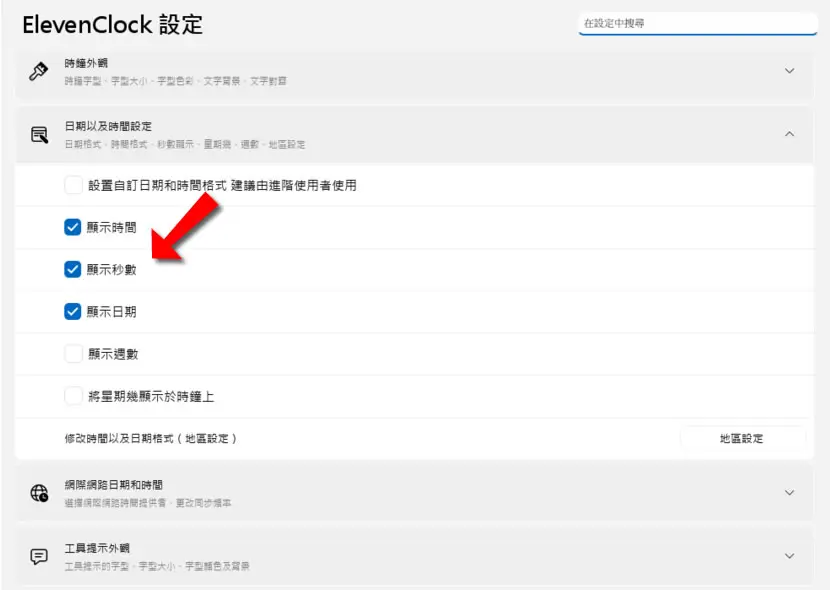Screen dimensions: 830x590
Task: Click the 地區設定 button
Action: 743,438
